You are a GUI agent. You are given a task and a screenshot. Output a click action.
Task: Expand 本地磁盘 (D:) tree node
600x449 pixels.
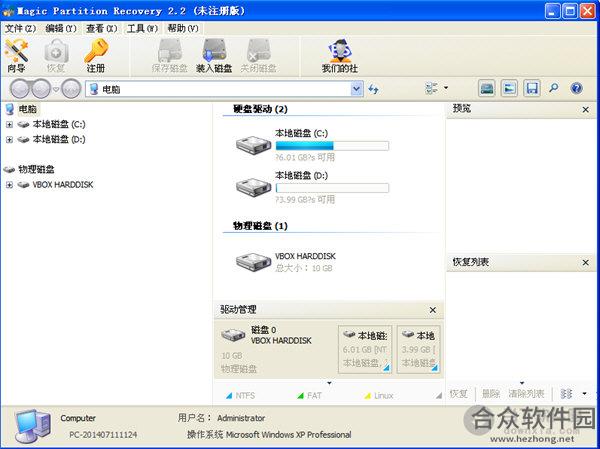10,140
